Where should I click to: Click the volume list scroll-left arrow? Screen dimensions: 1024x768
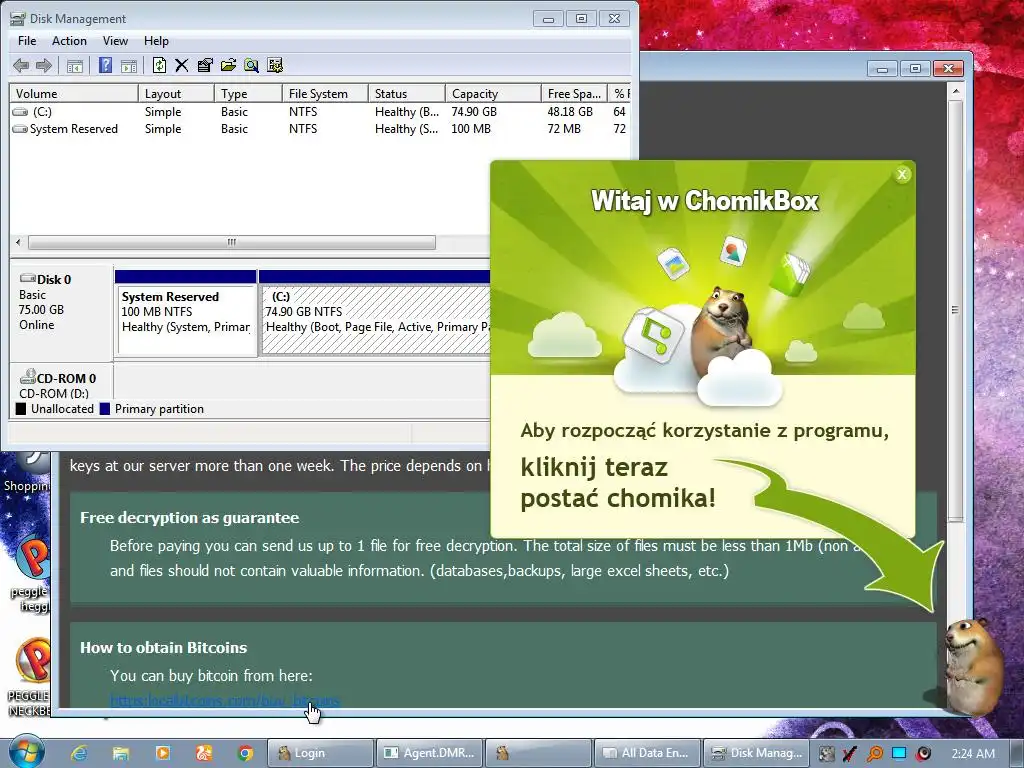pyautogui.click(x=18, y=242)
